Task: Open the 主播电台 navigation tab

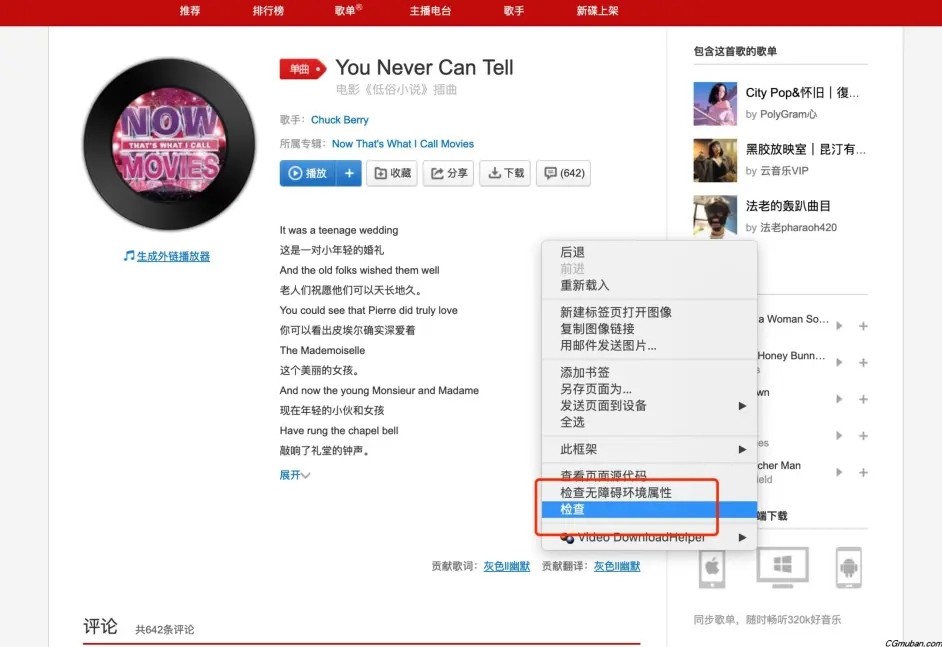Action: click(x=430, y=11)
